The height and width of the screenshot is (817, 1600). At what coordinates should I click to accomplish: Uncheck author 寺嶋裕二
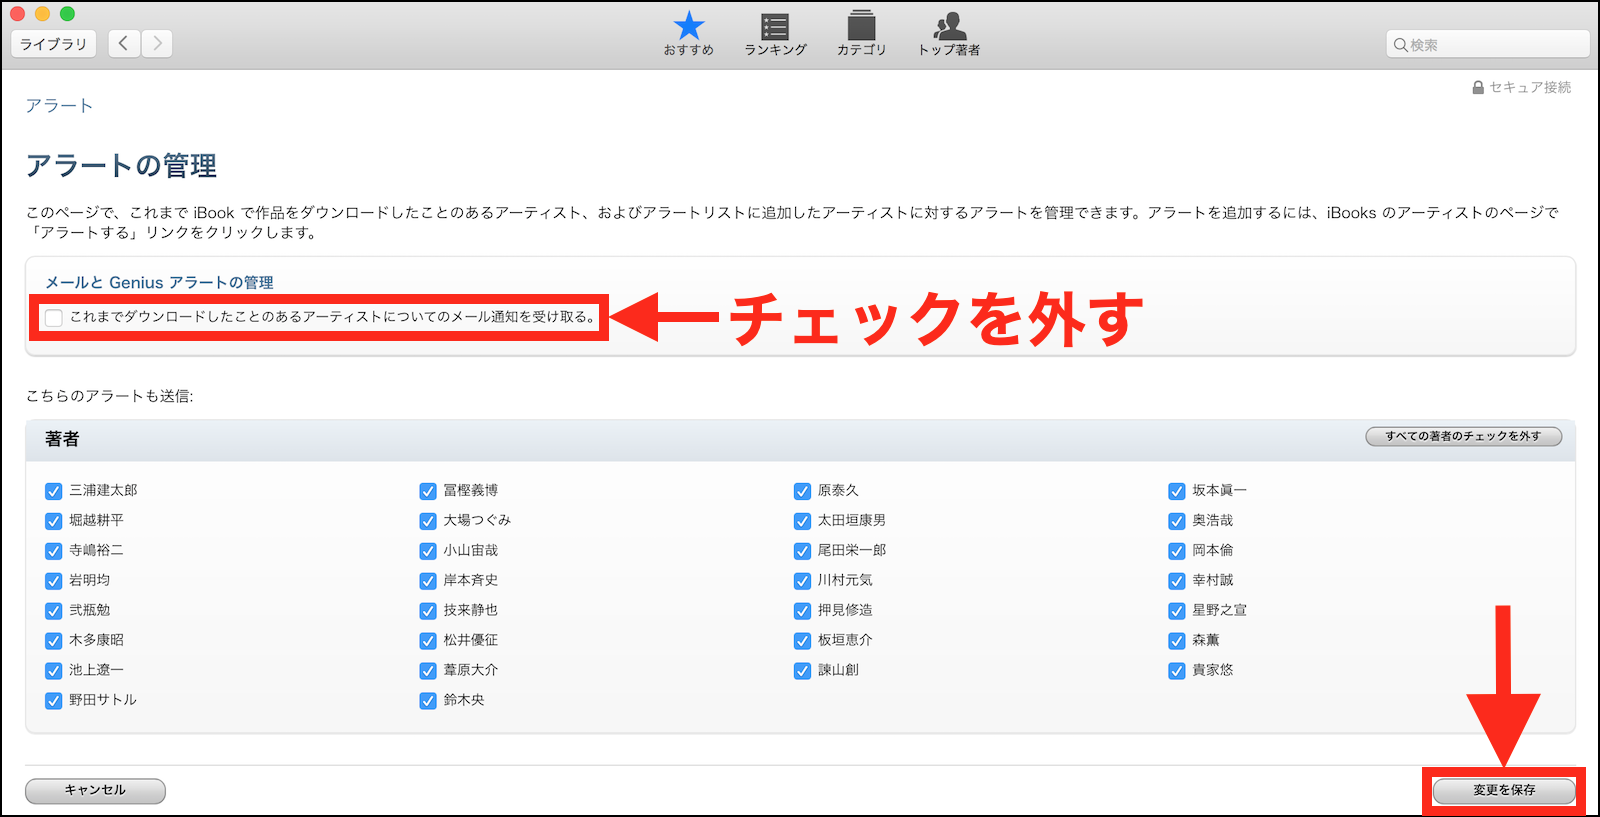(x=54, y=551)
